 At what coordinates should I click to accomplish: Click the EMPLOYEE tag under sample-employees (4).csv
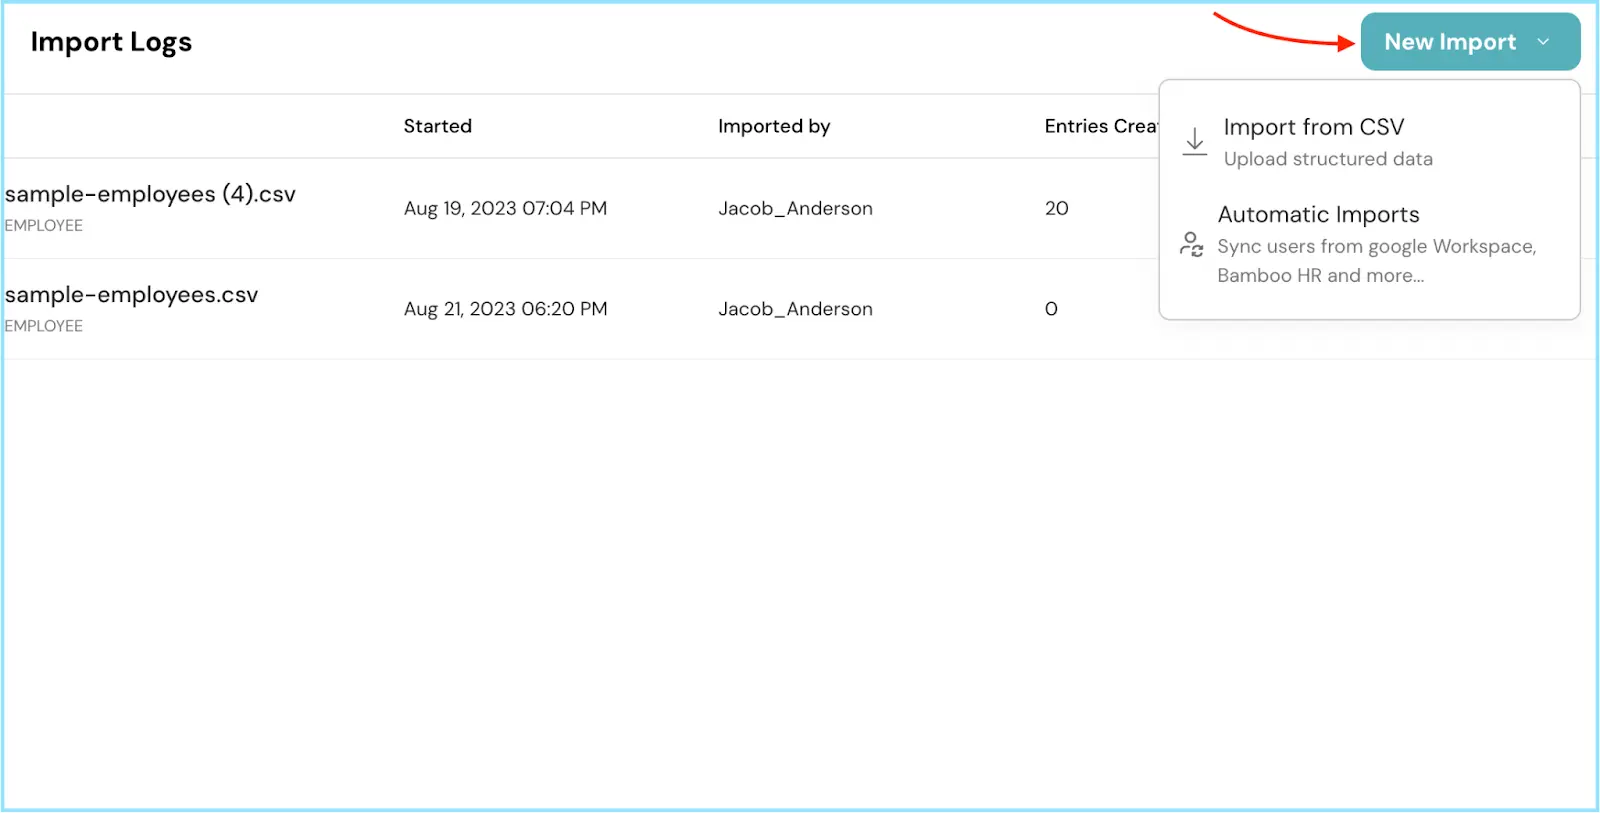[x=44, y=226]
